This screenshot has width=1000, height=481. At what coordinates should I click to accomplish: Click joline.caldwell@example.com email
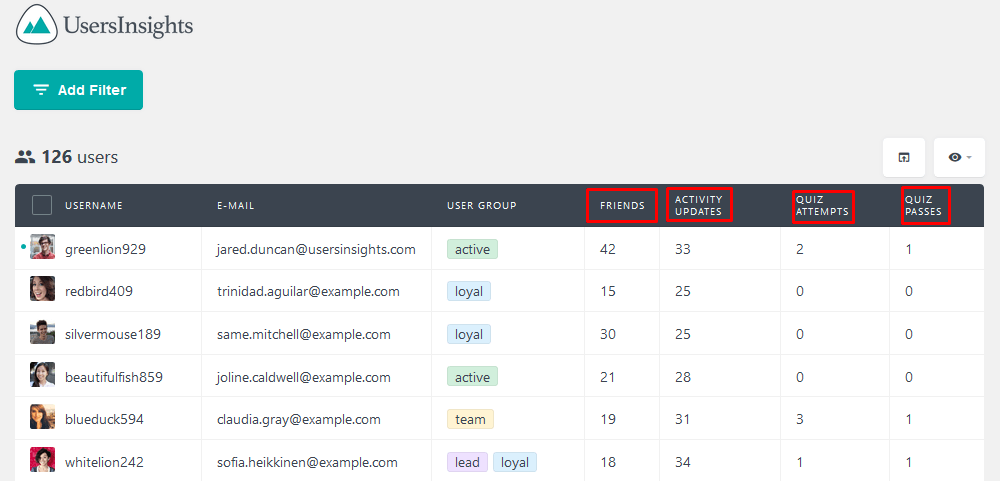pyautogui.click(x=304, y=377)
